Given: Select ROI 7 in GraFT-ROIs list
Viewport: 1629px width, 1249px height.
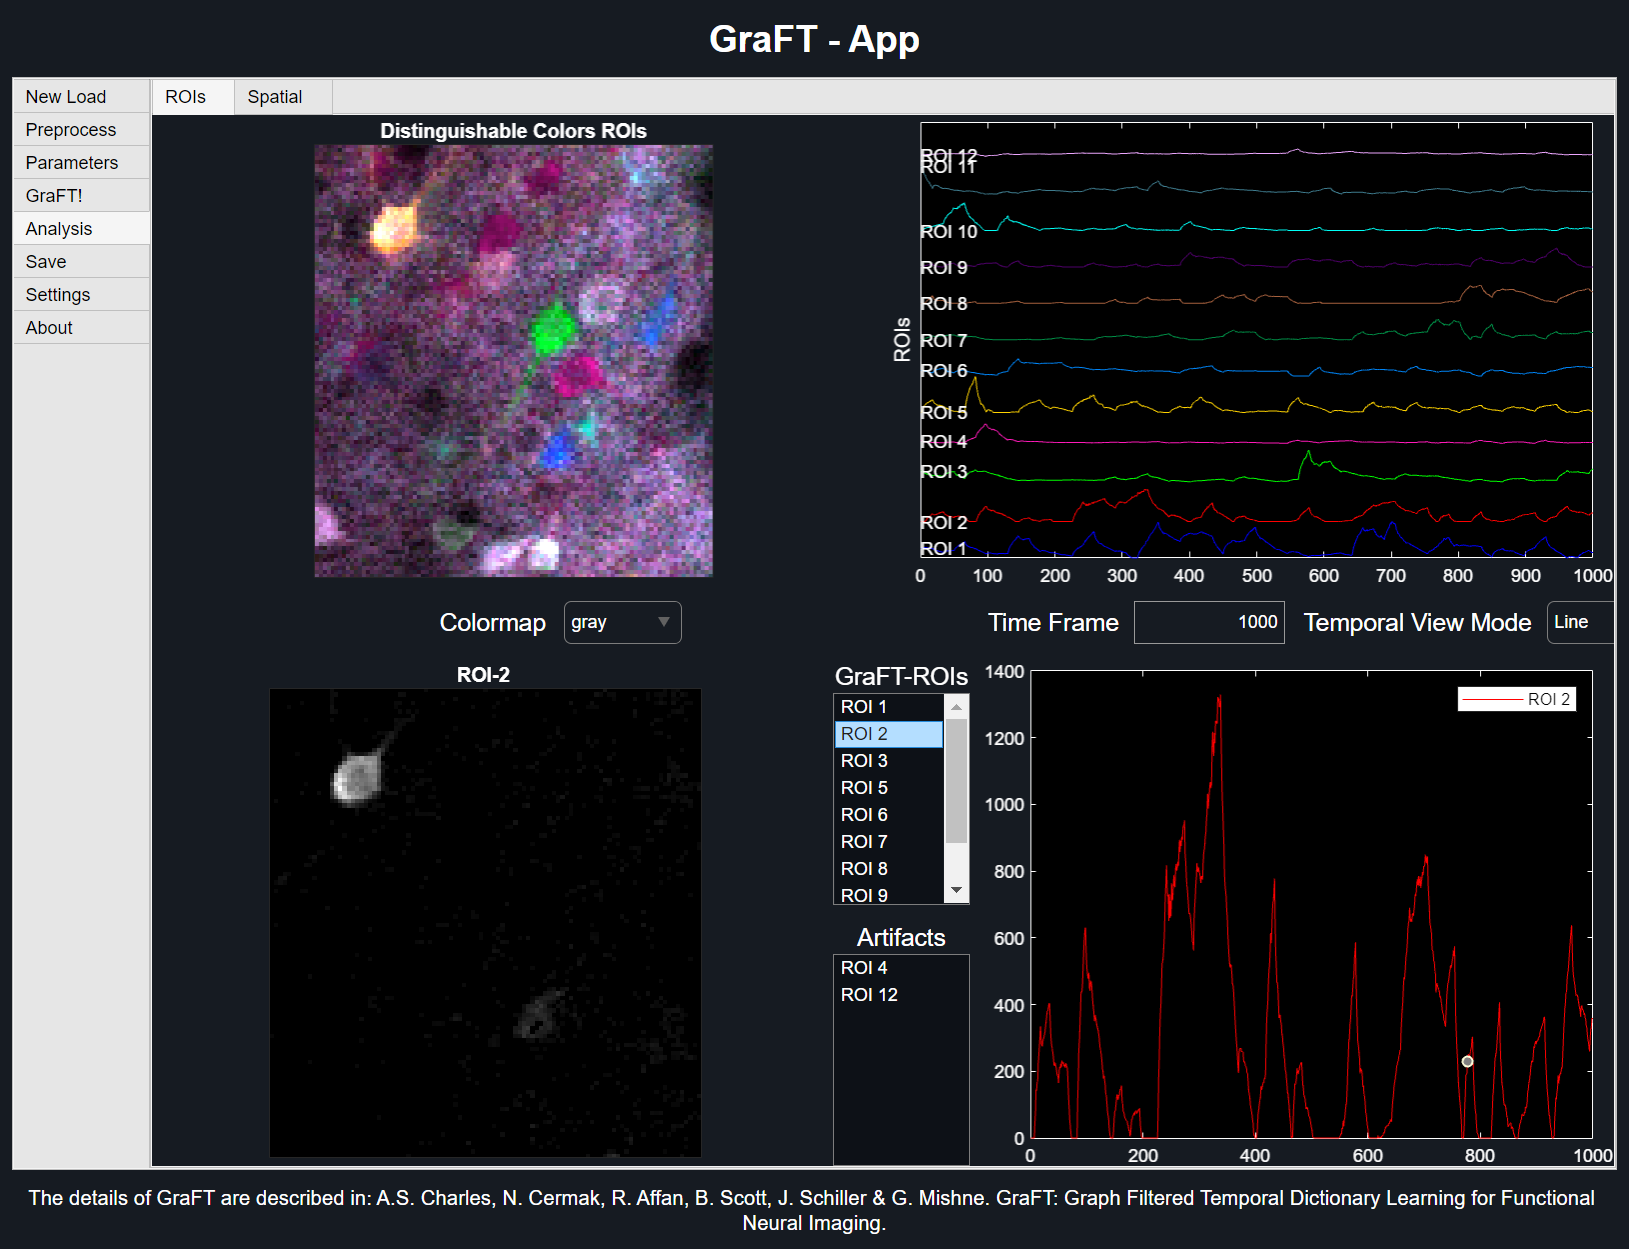Looking at the screenshot, I should tap(888, 842).
